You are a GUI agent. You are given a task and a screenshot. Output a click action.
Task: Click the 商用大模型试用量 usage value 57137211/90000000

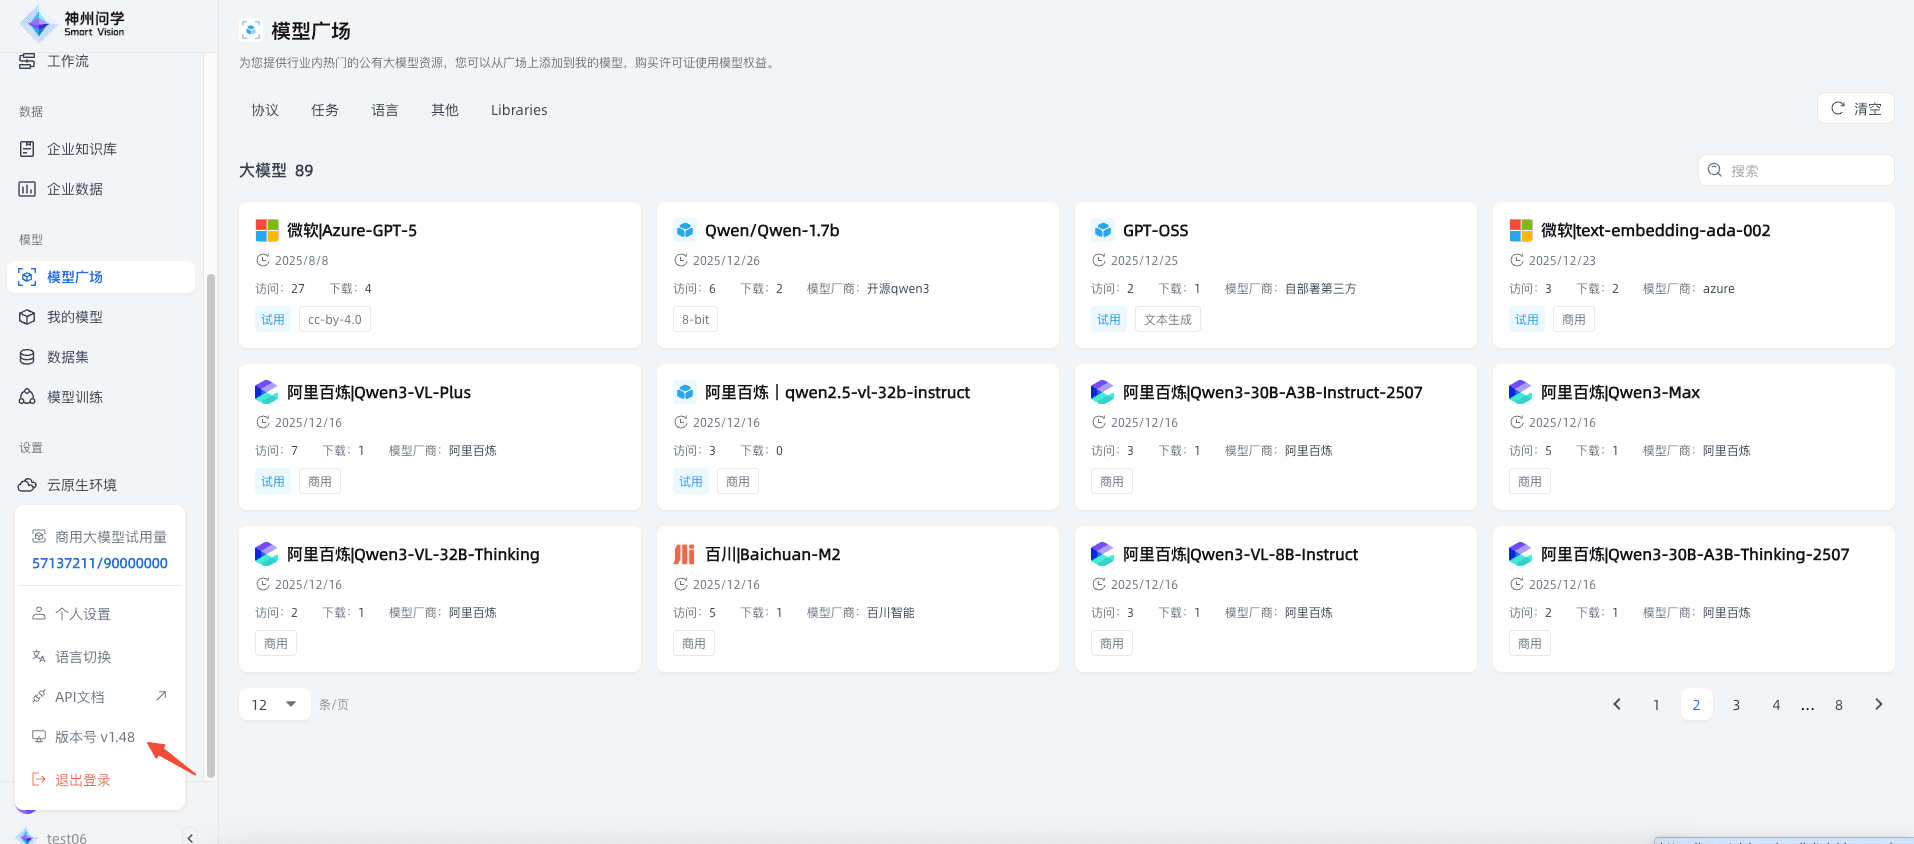[x=100, y=563]
